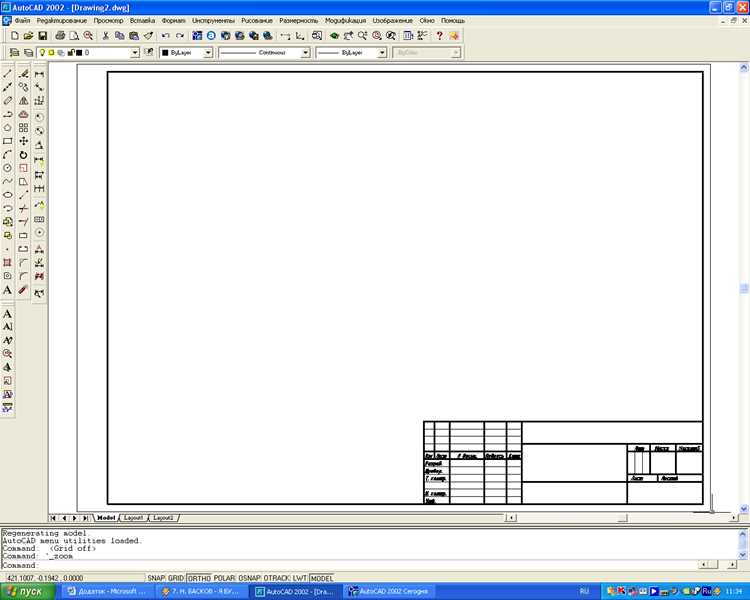This screenshot has width=750, height=600.
Task: Open the layer list dropdown arrow
Action: tap(135, 53)
